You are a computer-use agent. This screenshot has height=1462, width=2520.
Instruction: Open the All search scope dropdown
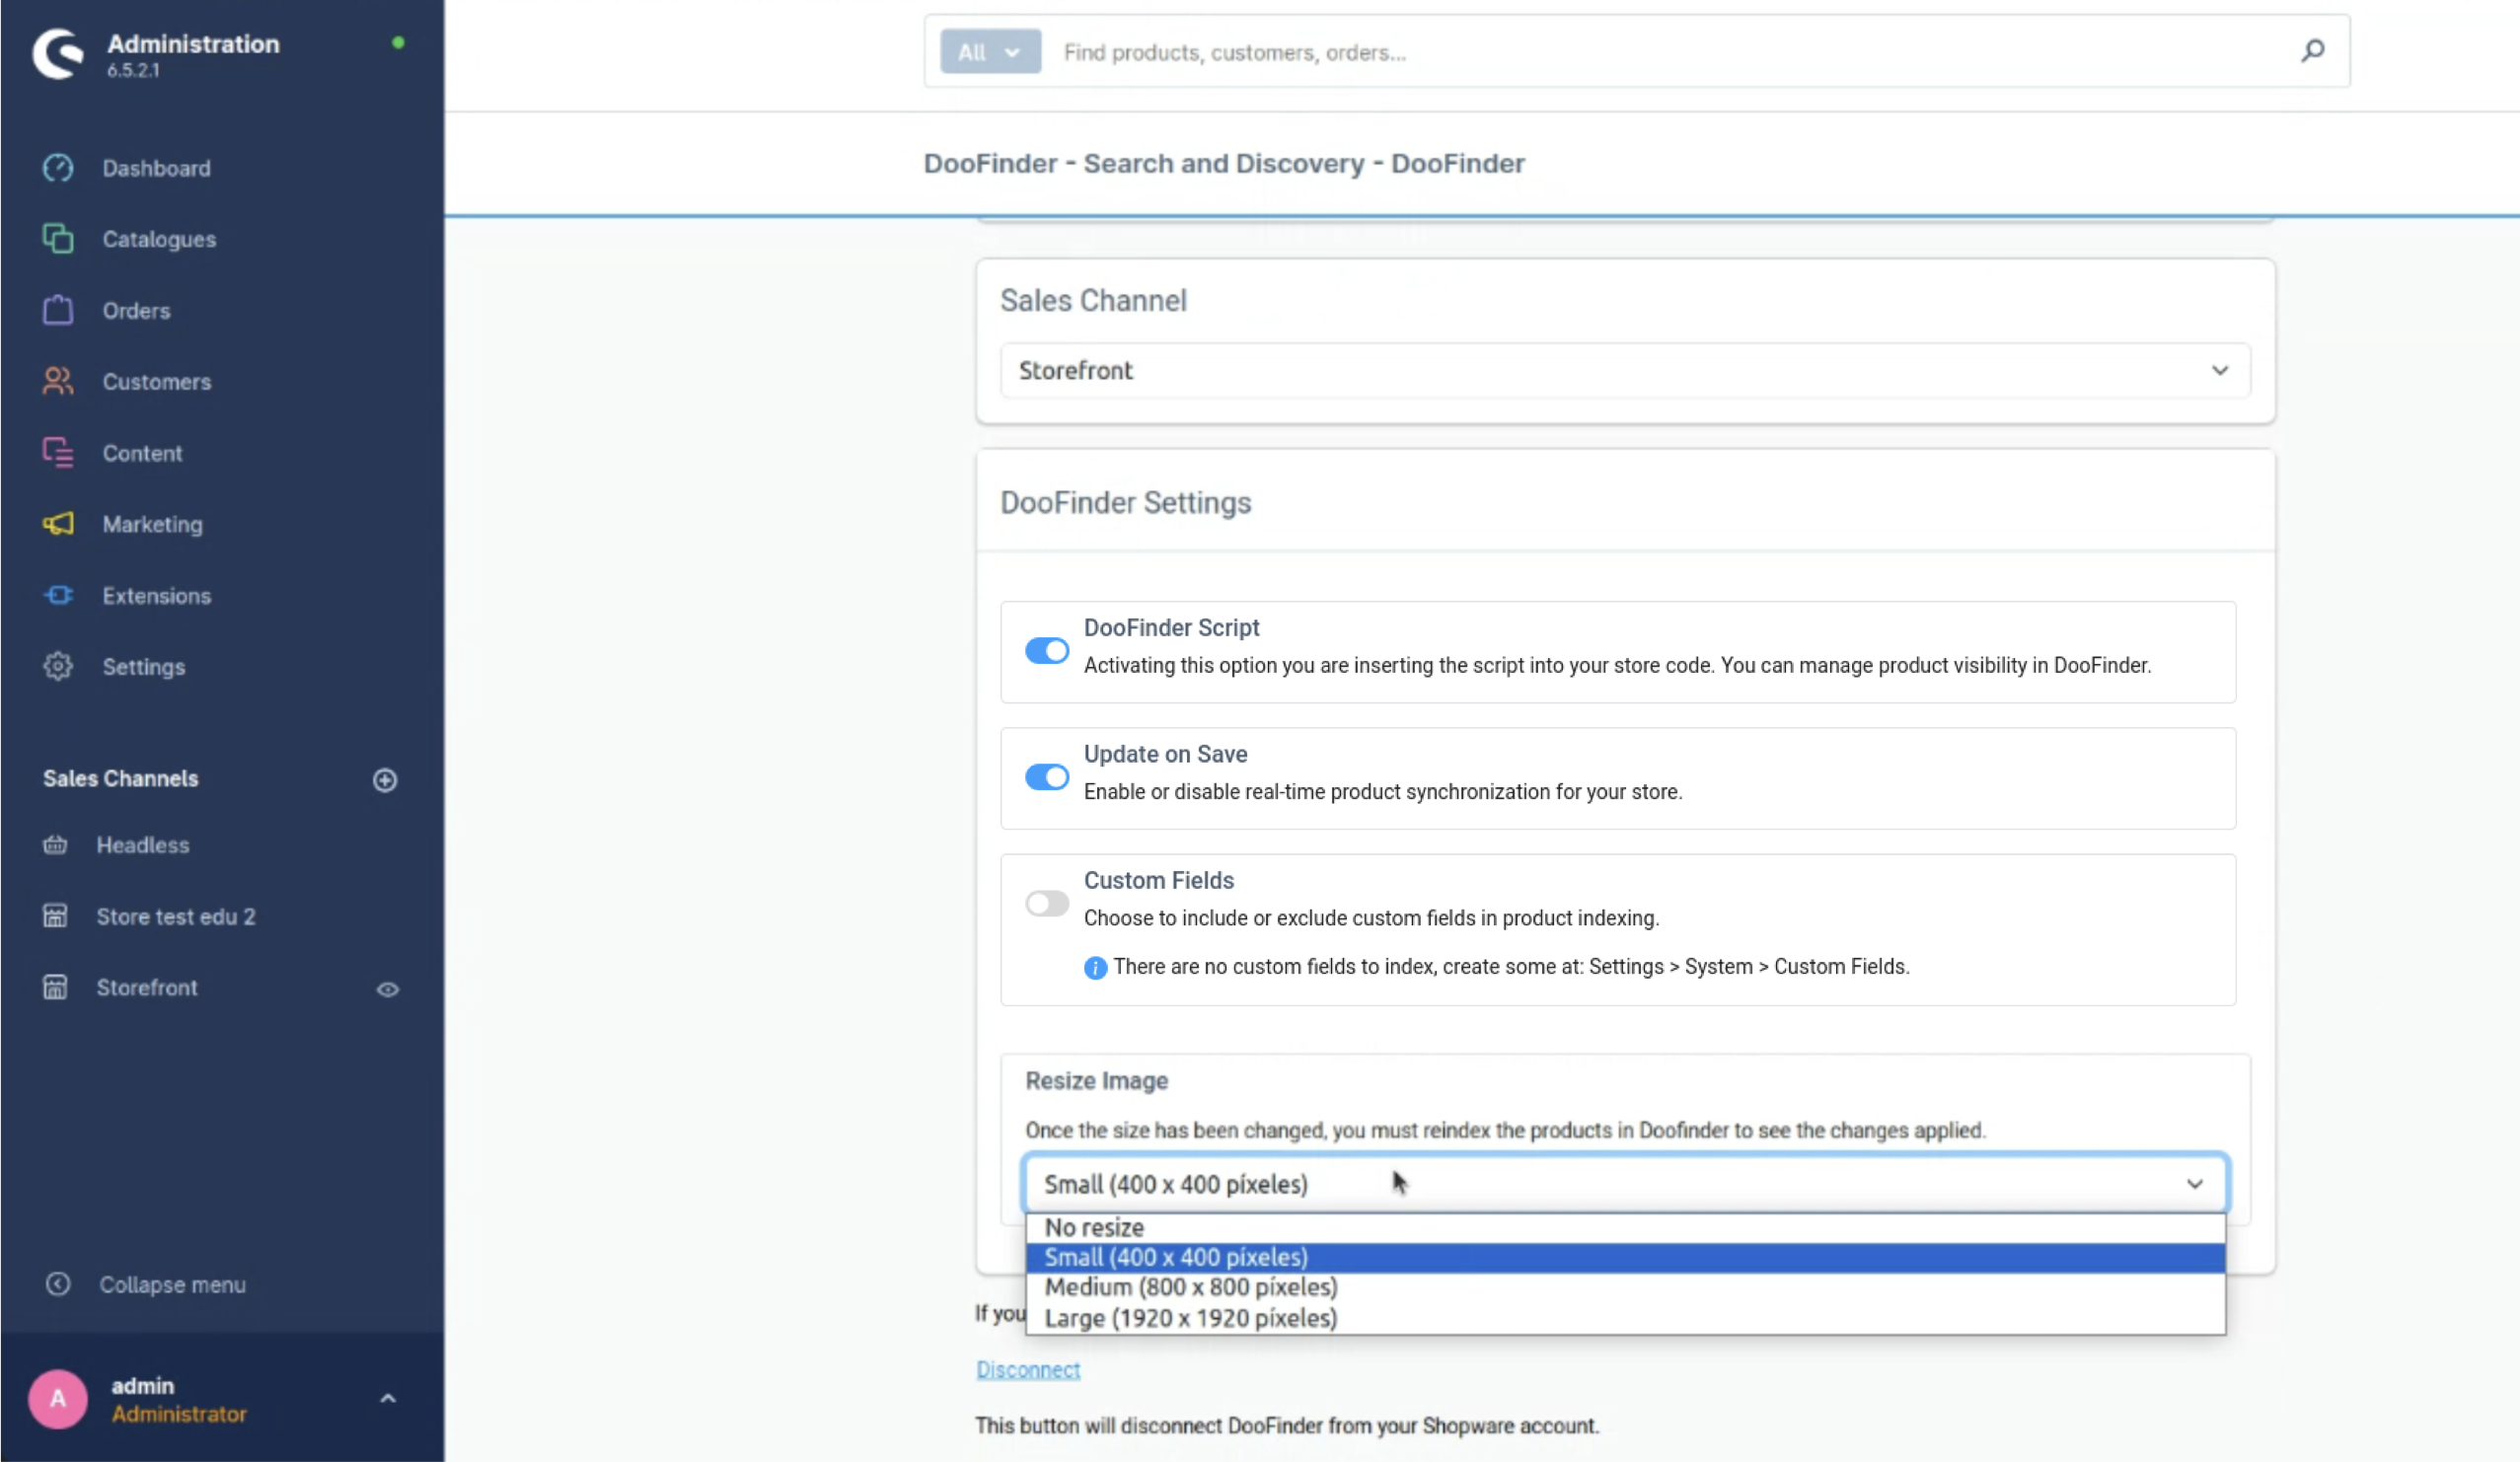[990, 52]
